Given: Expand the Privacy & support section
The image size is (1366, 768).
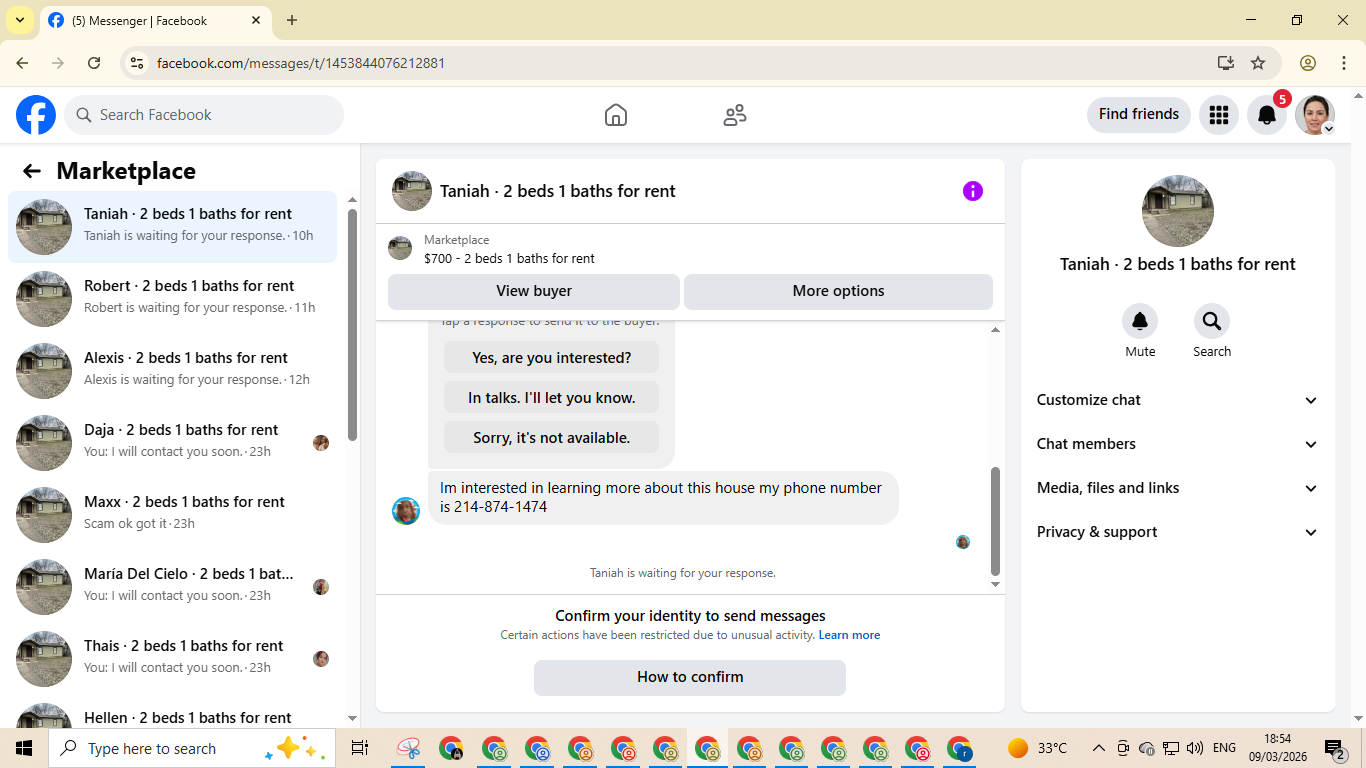Looking at the screenshot, I should click(x=1178, y=532).
